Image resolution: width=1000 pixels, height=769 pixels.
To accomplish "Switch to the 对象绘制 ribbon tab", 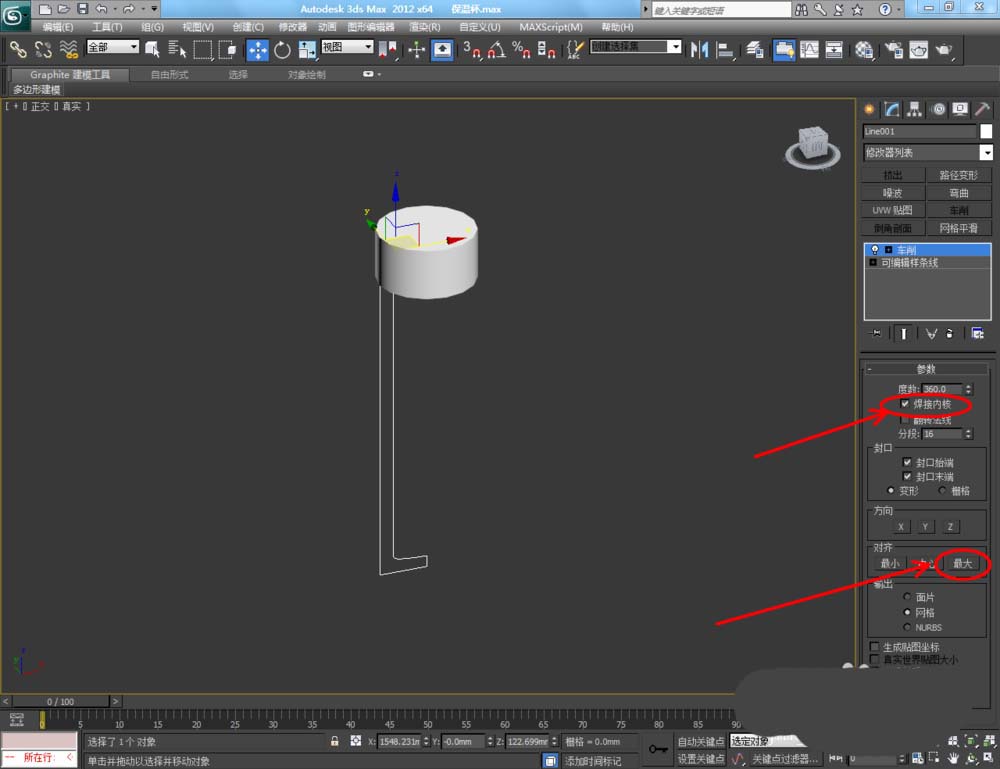I will pos(307,75).
